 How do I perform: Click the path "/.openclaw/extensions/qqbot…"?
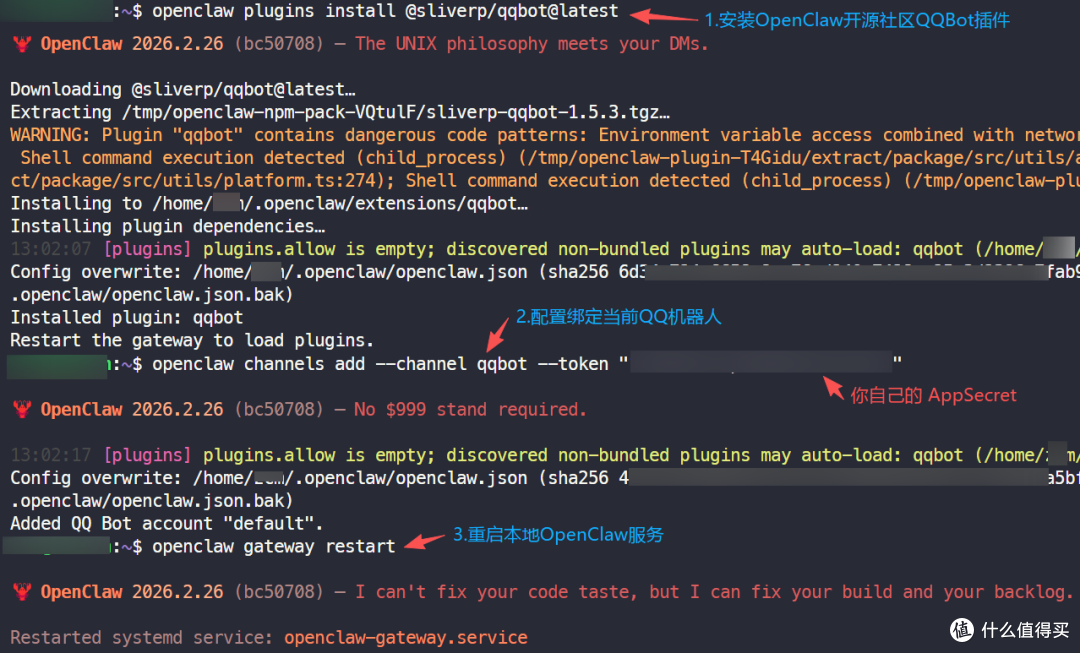(386, 204)
